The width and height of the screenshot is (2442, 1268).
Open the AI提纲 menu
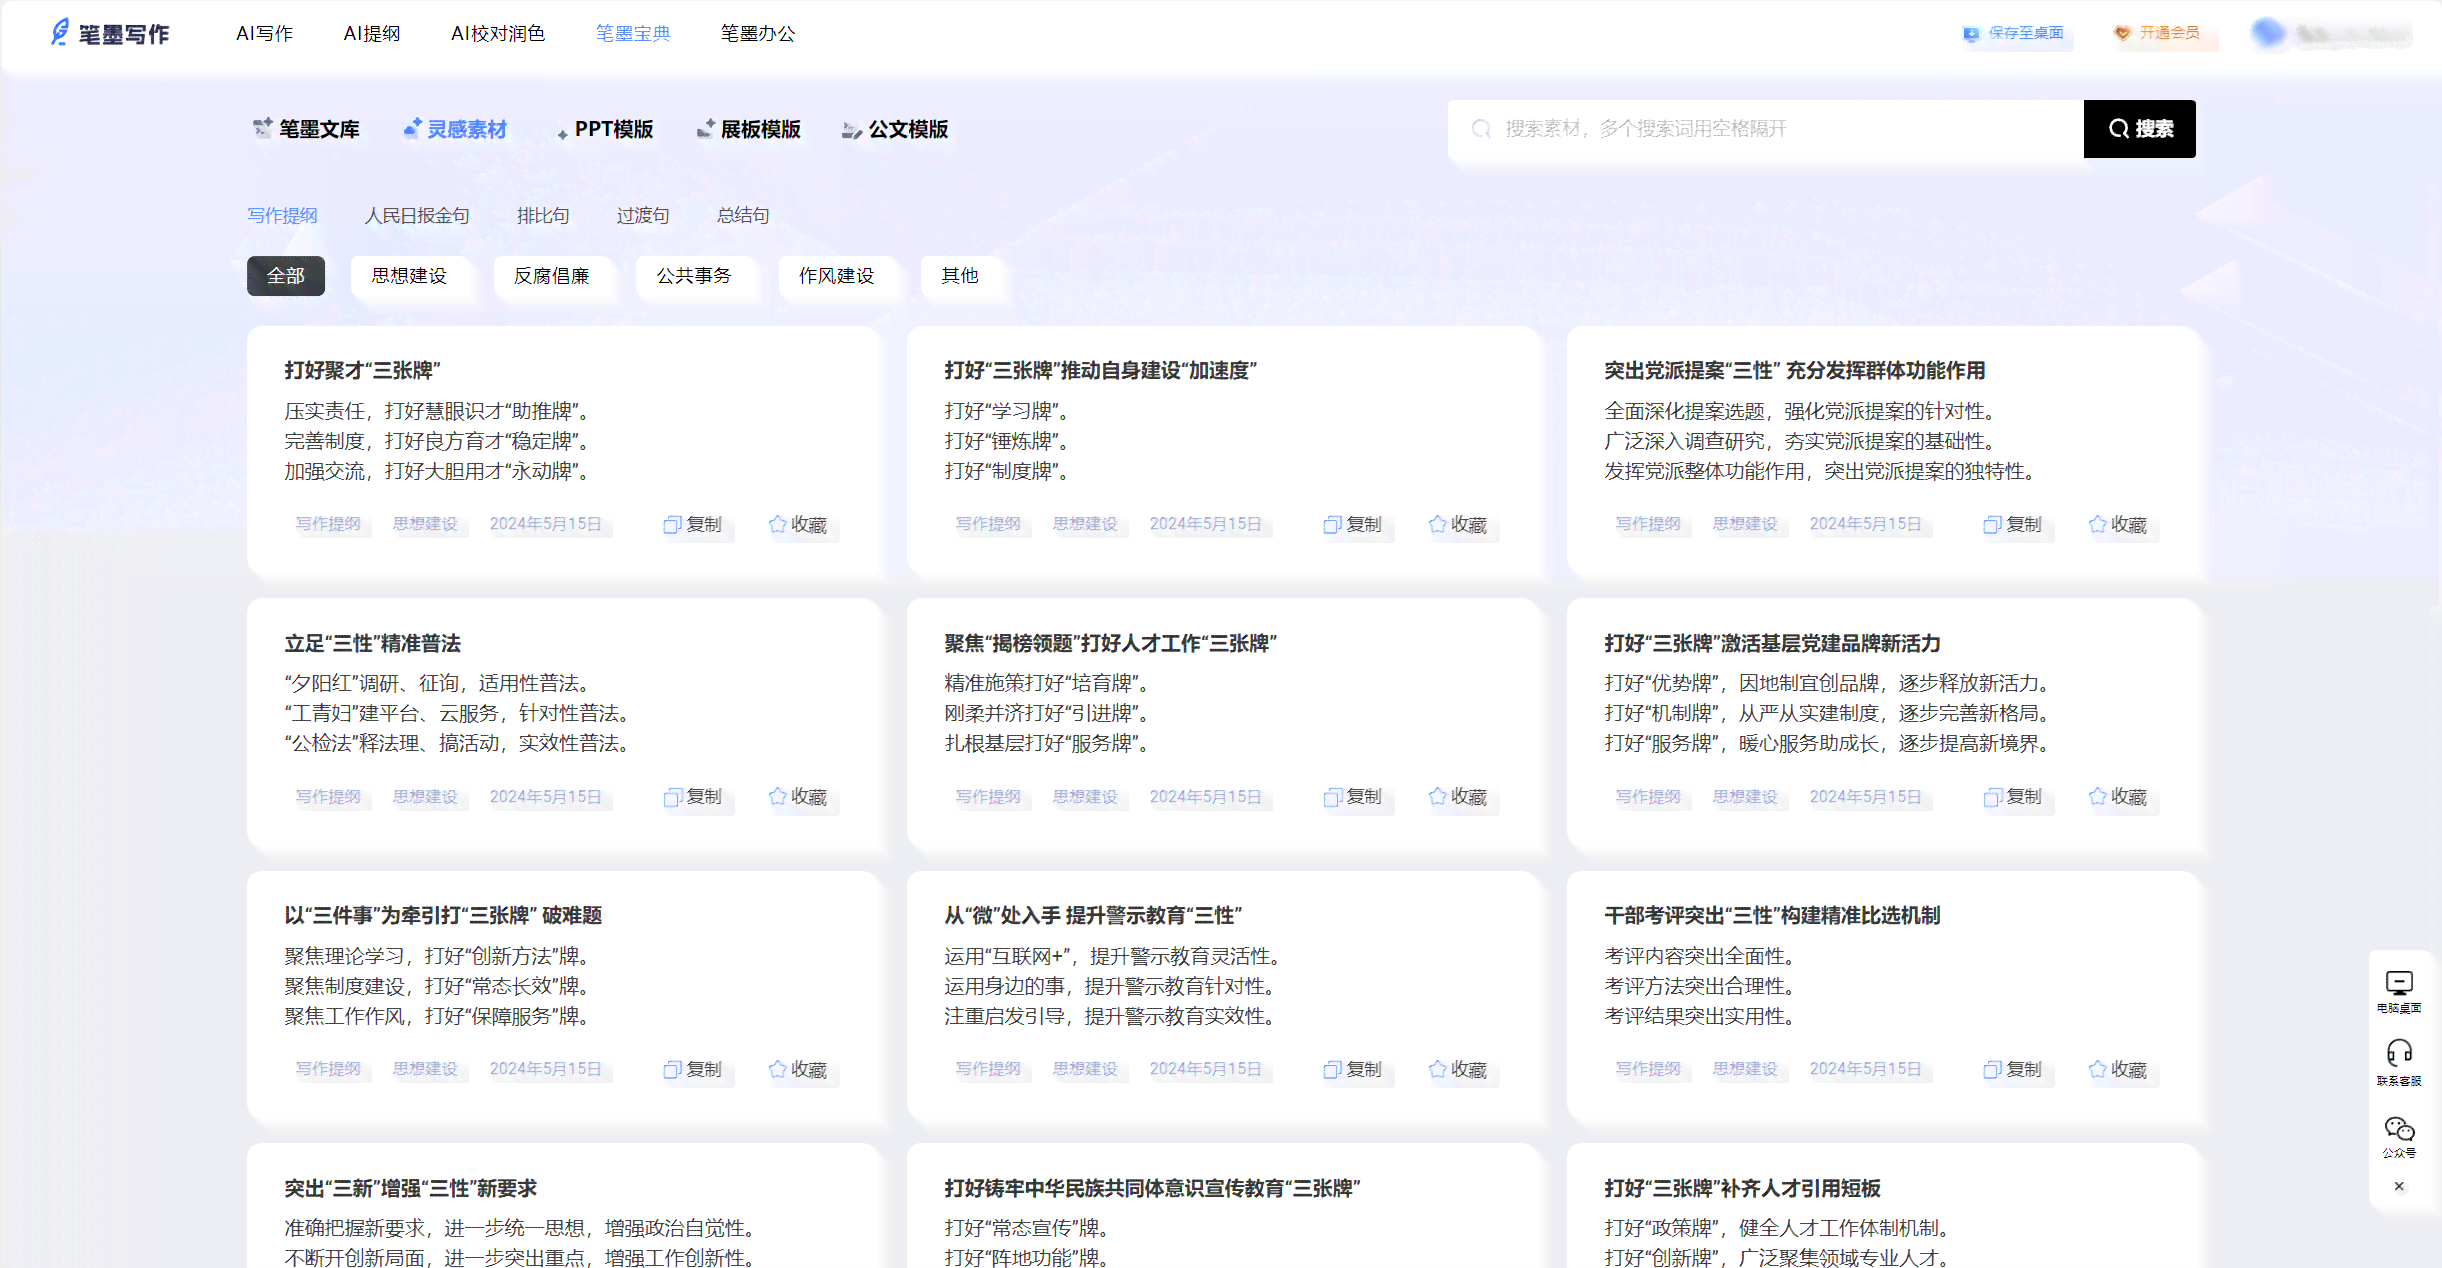371,33
